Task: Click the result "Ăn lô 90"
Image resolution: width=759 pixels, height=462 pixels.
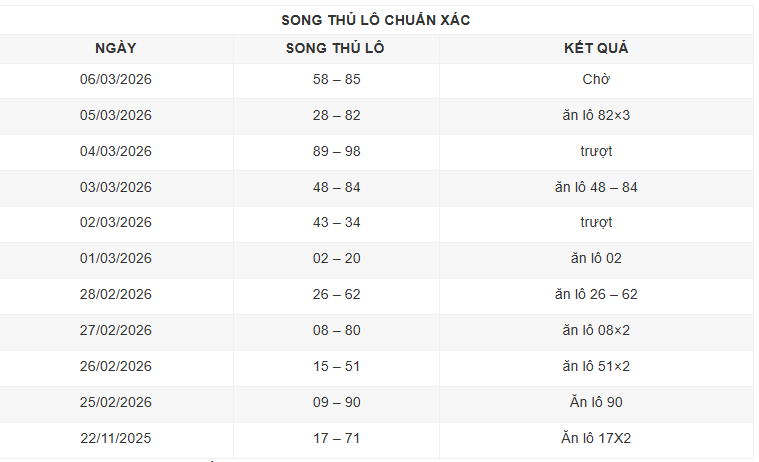Action: click(596, 402)
